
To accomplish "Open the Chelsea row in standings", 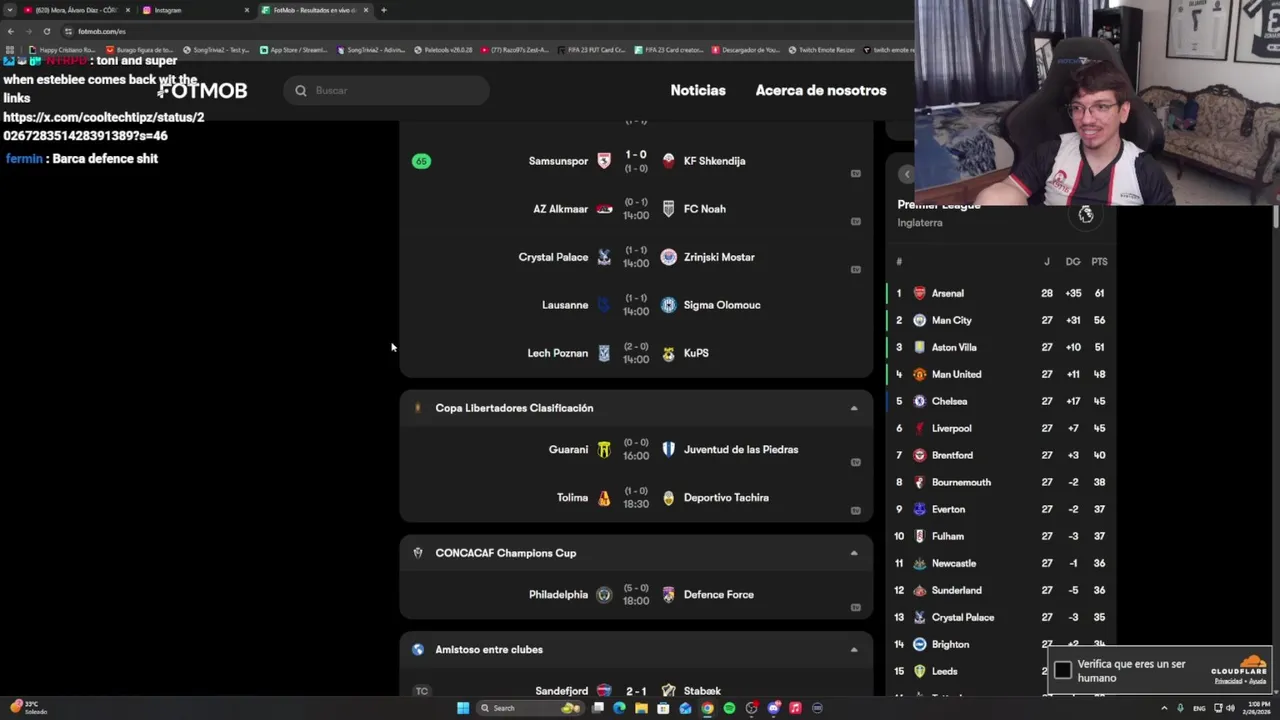I will [x=1001, y=402].
